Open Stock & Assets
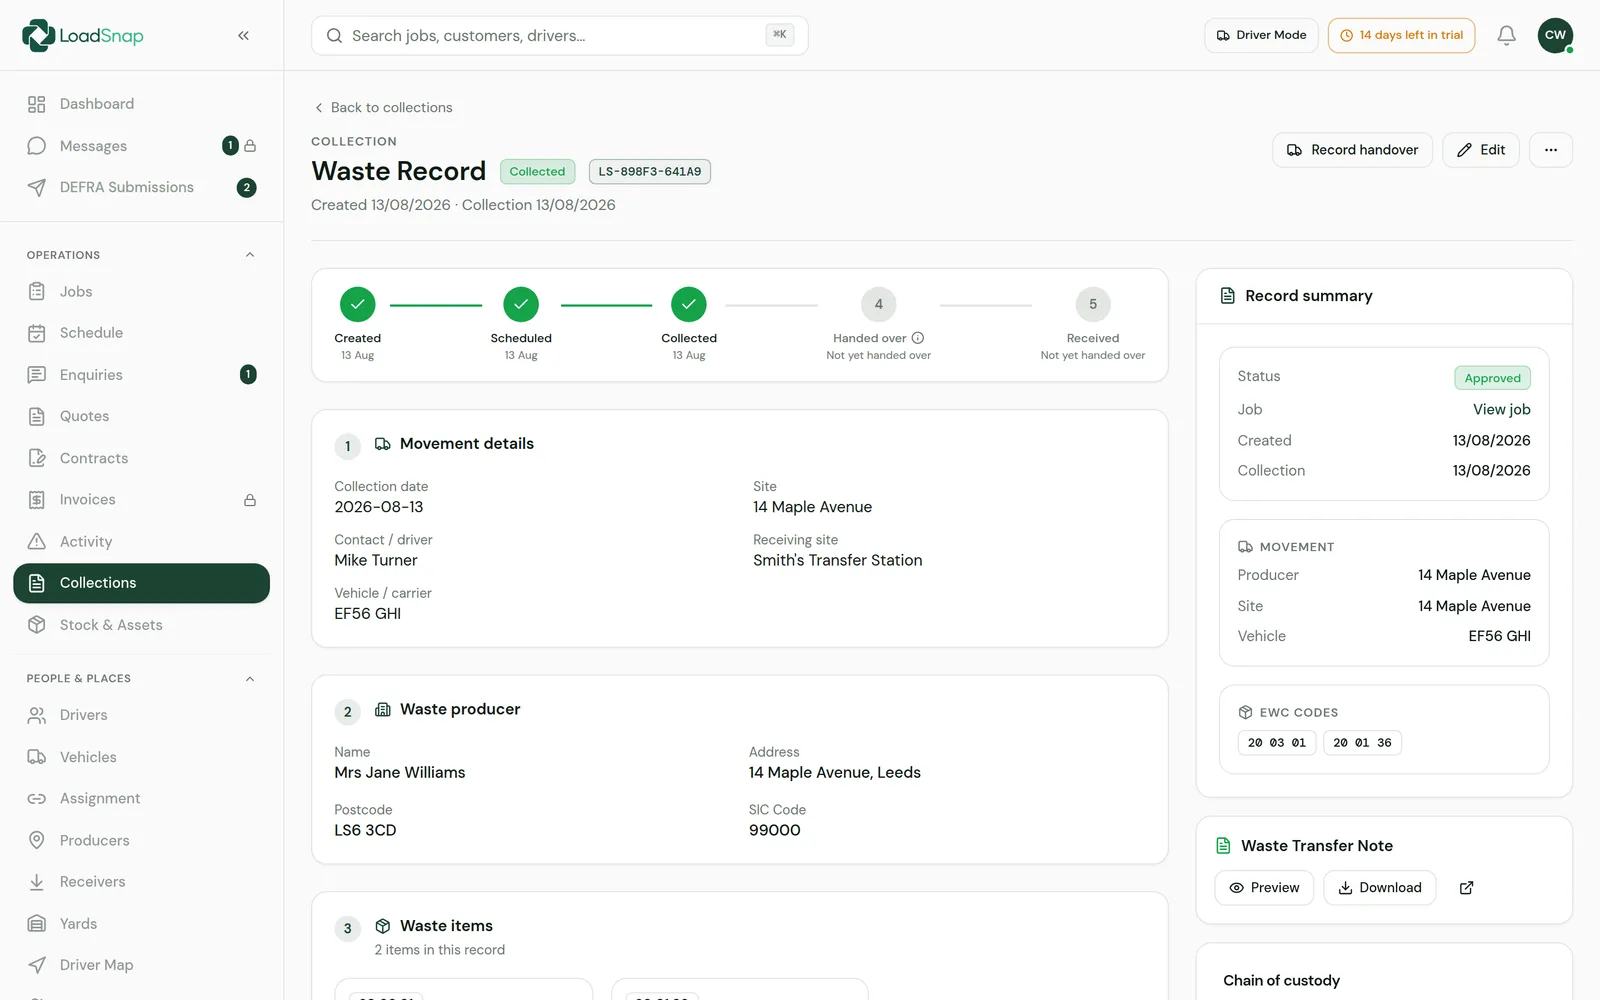 141,625
